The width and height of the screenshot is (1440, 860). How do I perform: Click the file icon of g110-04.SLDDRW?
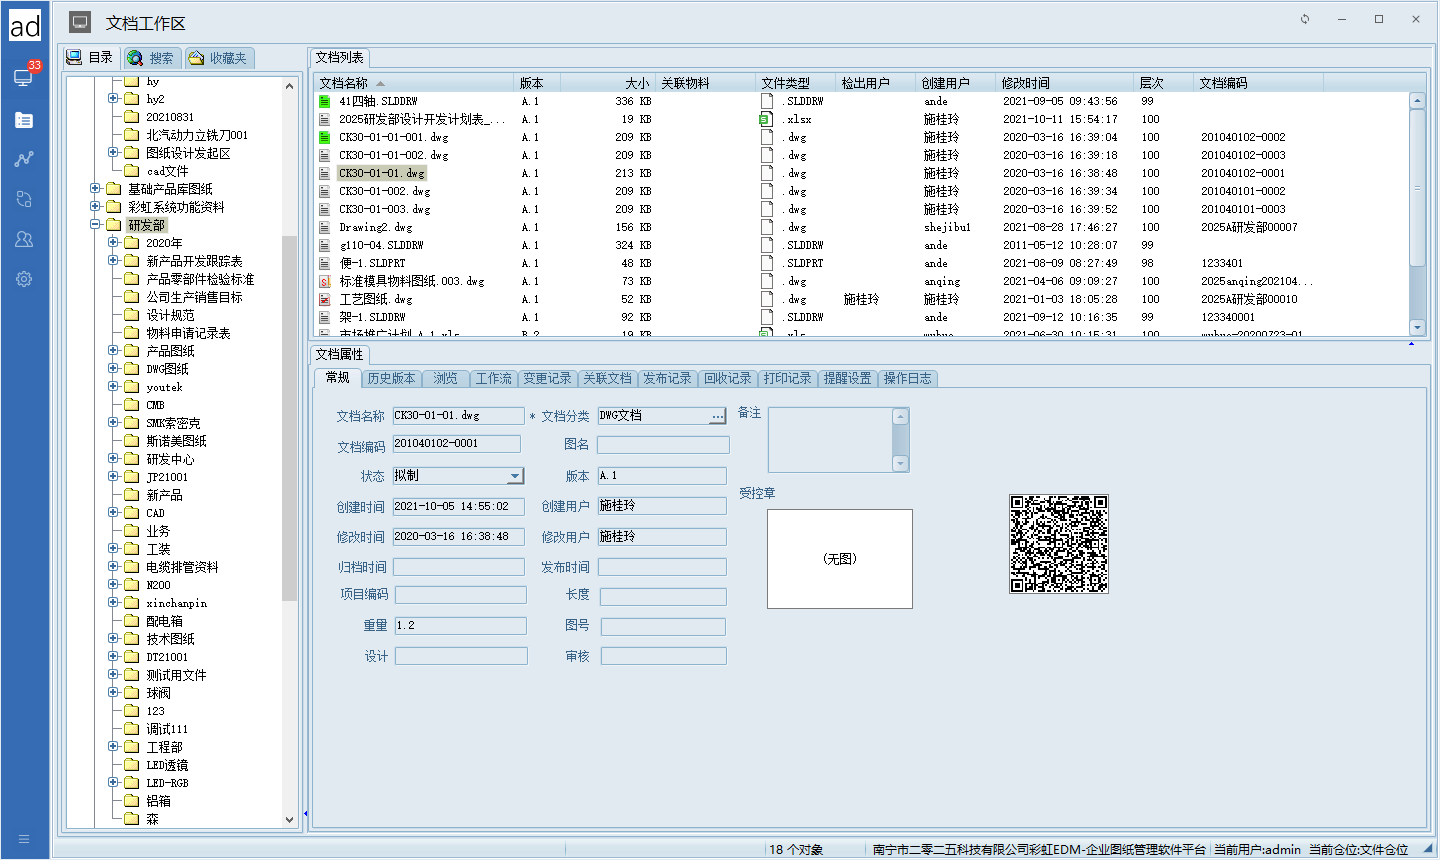(324, 245)
